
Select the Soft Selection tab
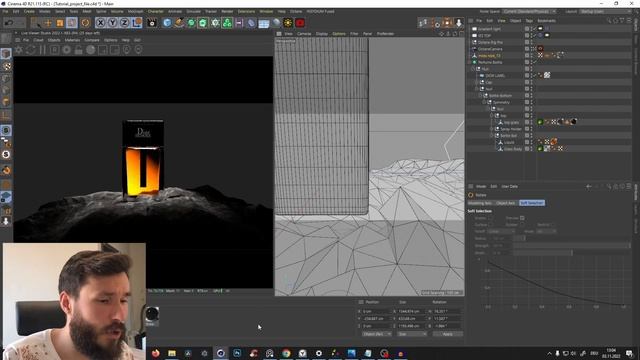pyautogui.click(x=532, y=203)
